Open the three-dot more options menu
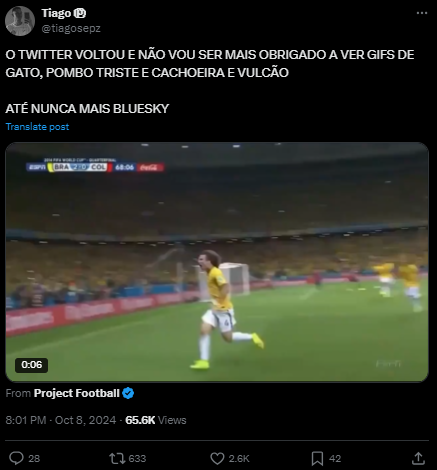This screenshot has height=470, width=437. (422, 13)
